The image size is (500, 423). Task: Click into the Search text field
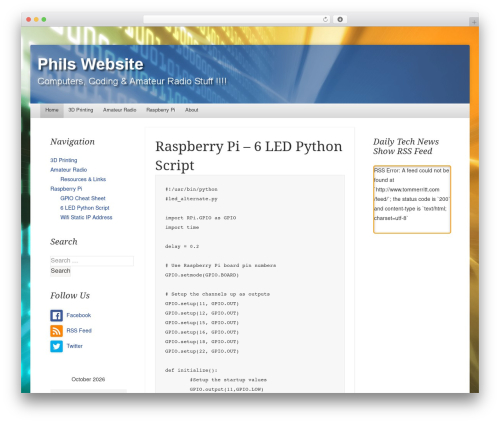92,261
